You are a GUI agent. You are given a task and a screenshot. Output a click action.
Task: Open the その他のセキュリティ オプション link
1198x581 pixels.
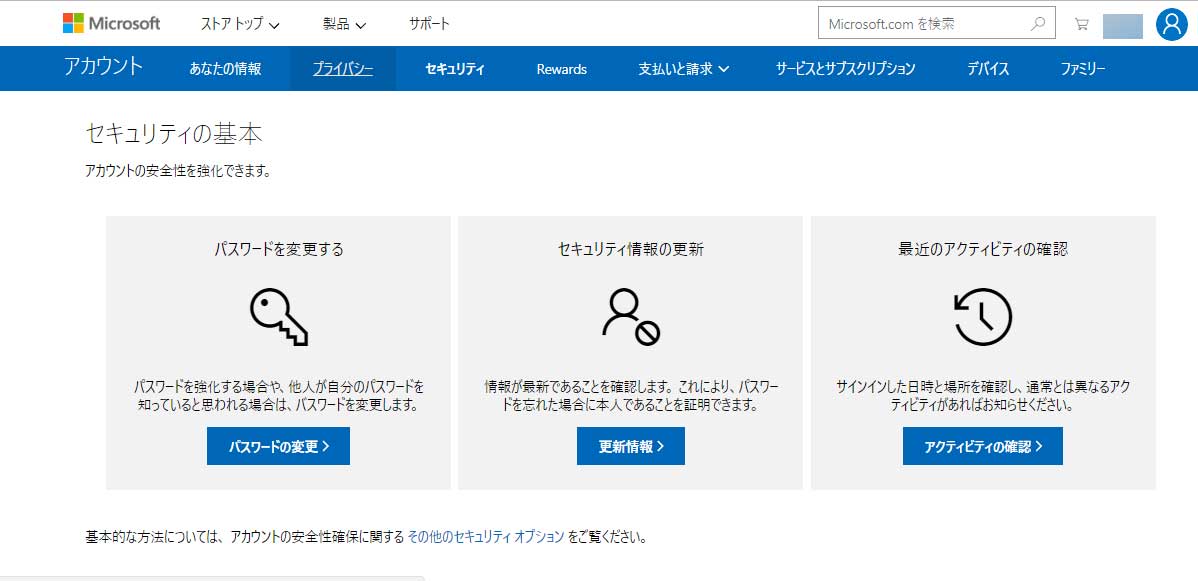[486, 536]
